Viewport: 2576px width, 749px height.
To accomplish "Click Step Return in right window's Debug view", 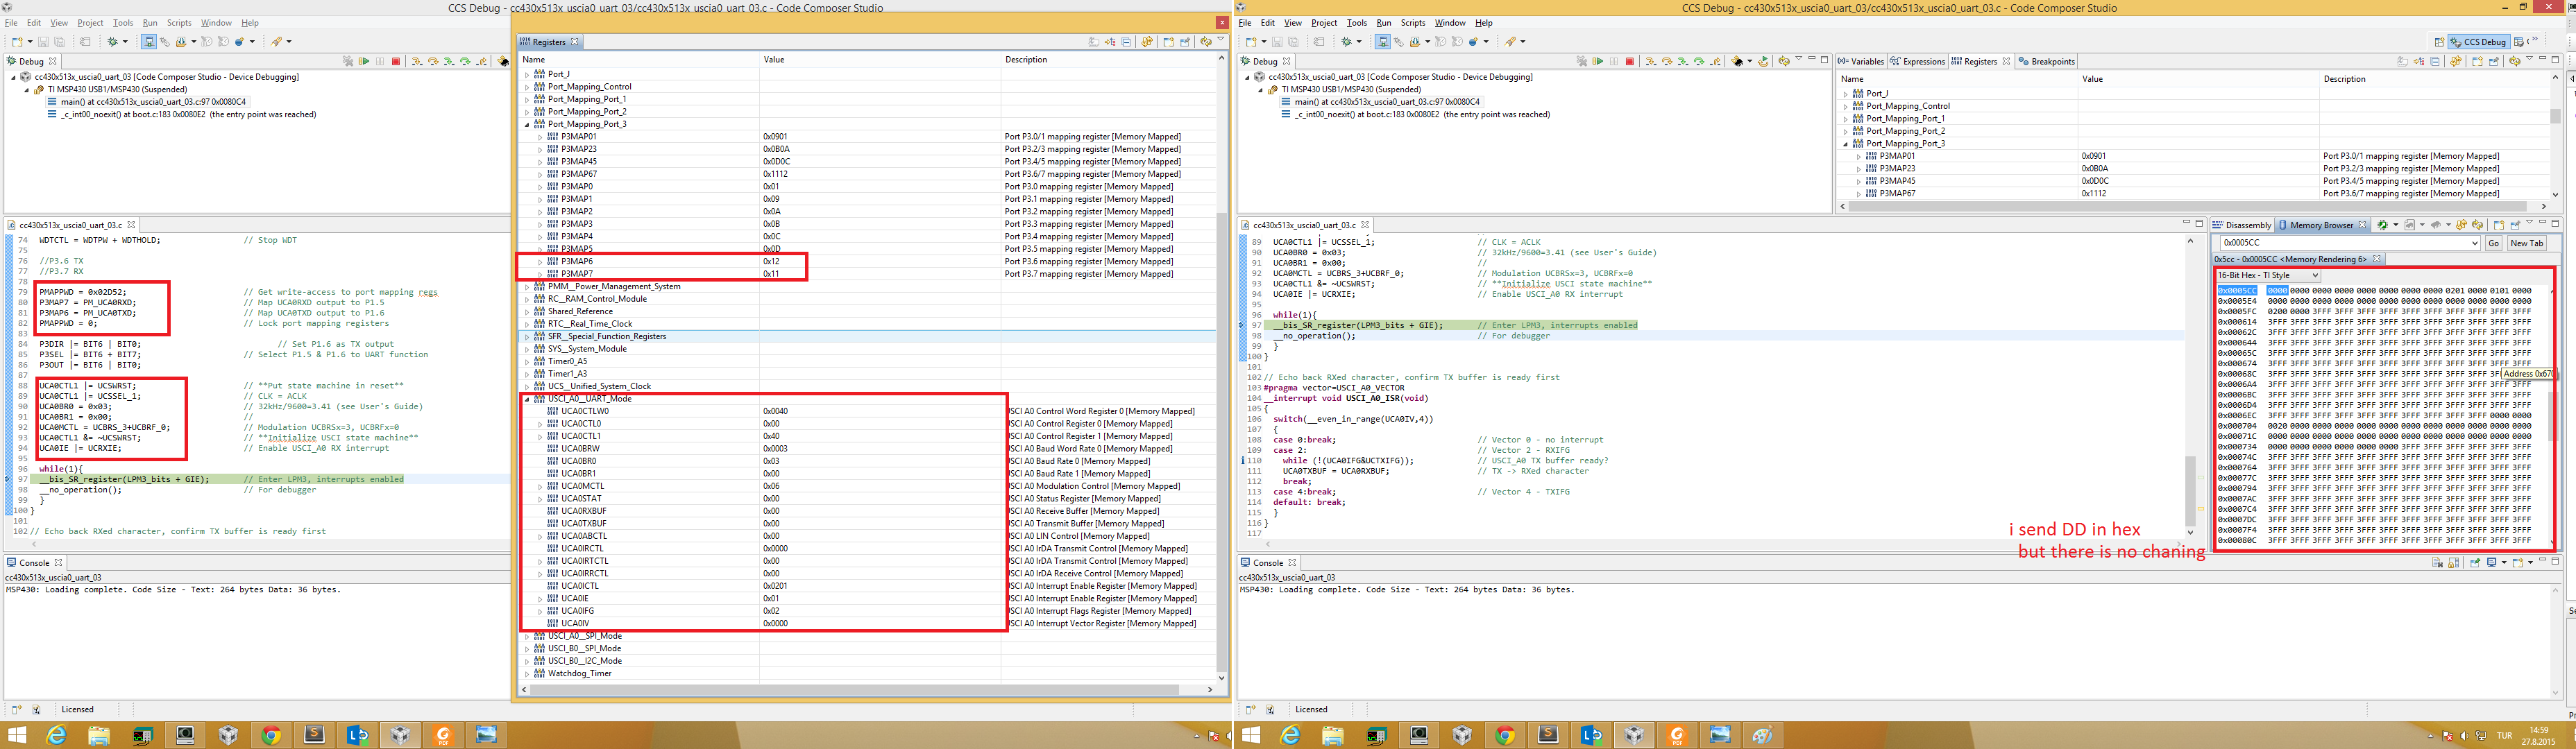I will (x=1715, y=61).
